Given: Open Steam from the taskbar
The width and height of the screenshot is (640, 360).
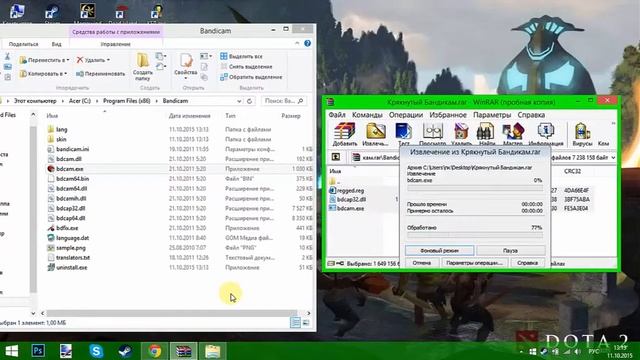Looking at the screenshot, I should coord(125,351).
